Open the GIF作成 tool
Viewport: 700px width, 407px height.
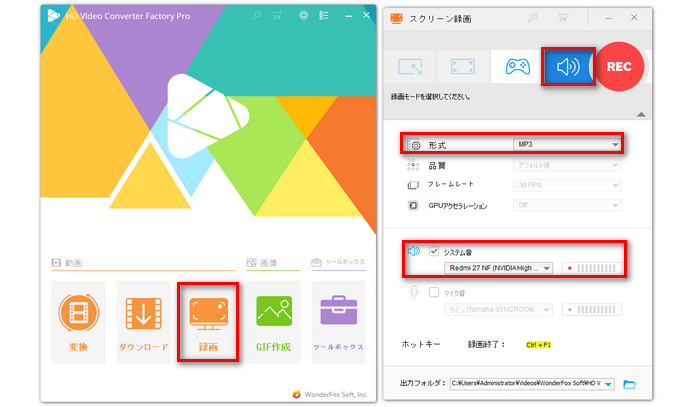point(272,320)
